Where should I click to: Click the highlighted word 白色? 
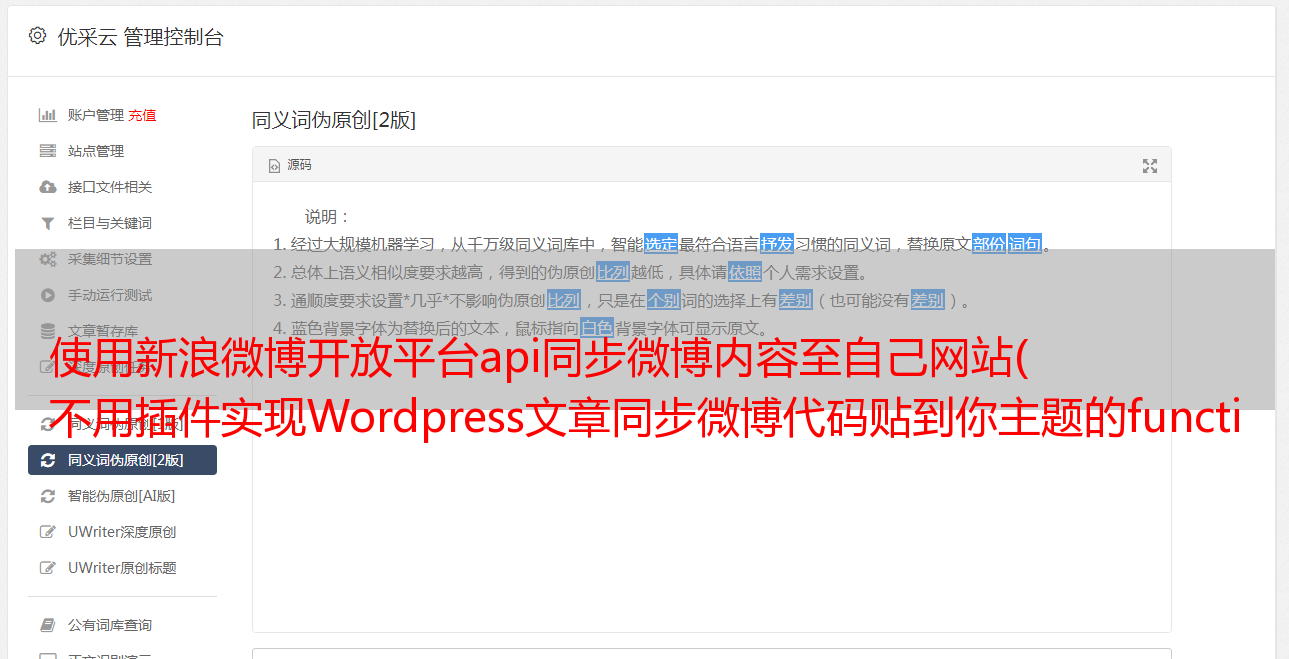tap(597, 328)
